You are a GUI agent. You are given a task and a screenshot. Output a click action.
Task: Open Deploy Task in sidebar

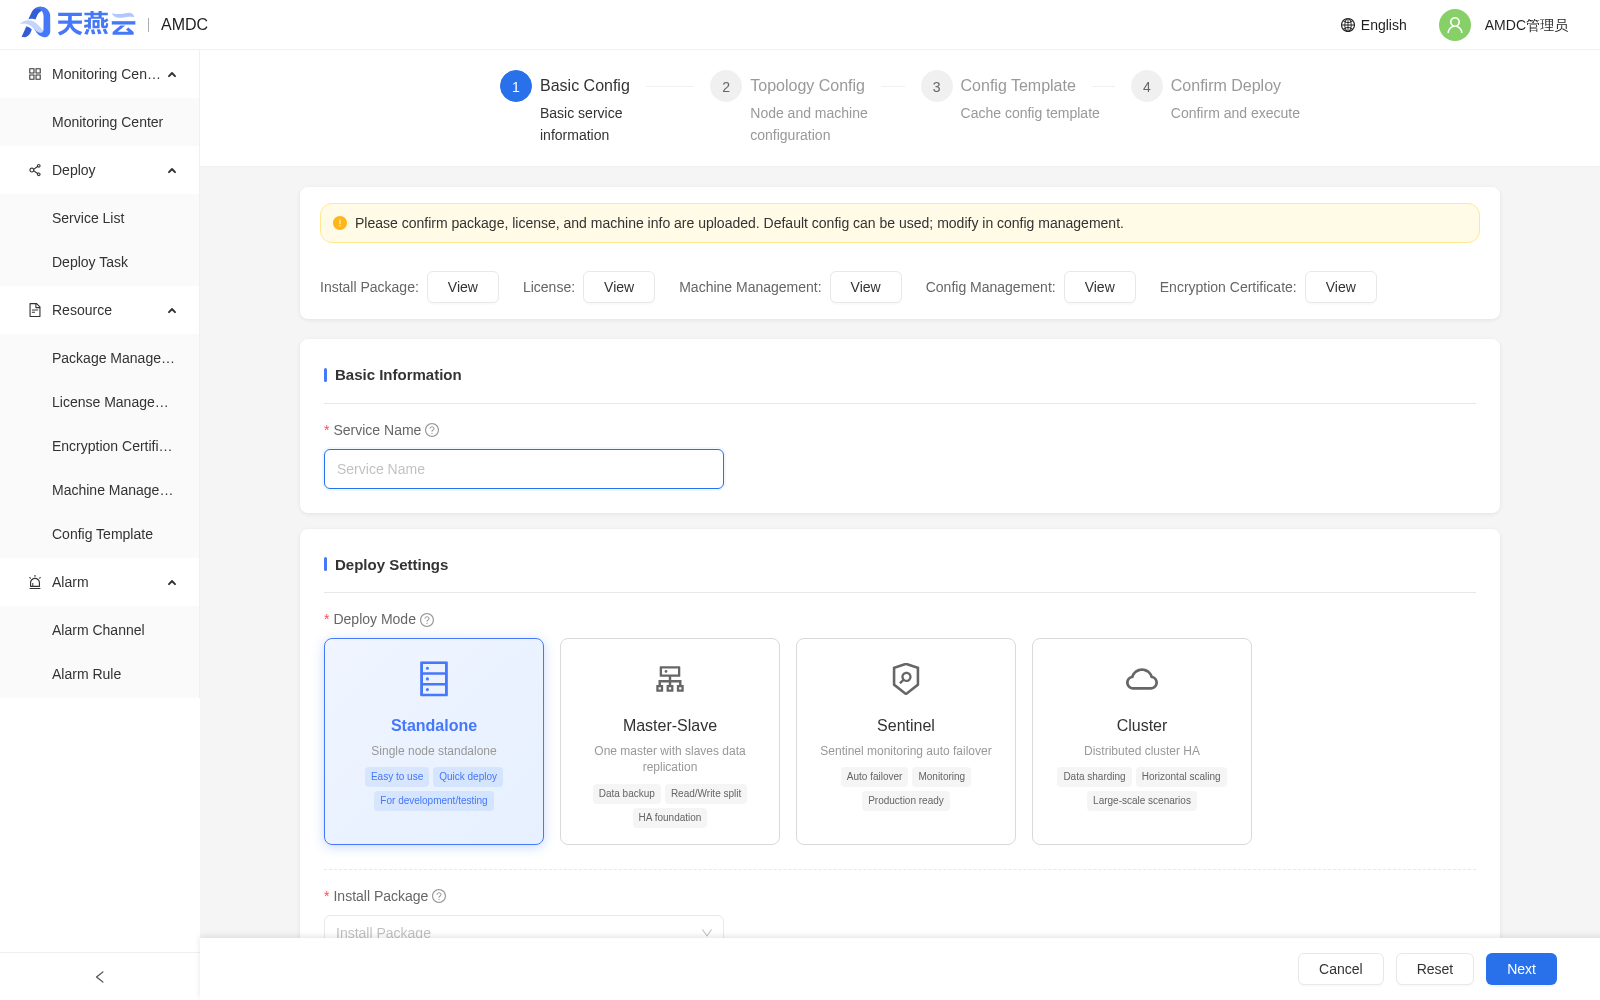[100, 262]
